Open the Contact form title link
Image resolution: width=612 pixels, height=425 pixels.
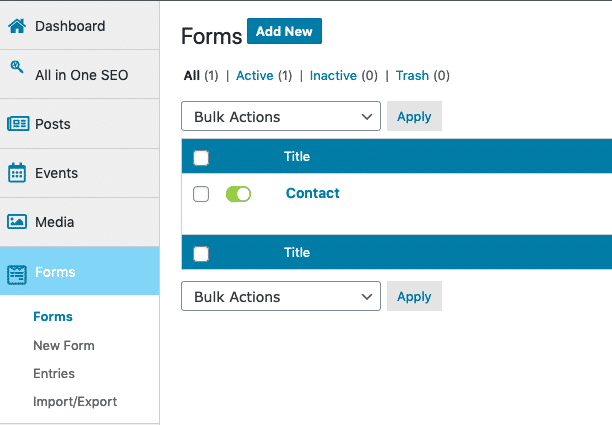point(313,193)
